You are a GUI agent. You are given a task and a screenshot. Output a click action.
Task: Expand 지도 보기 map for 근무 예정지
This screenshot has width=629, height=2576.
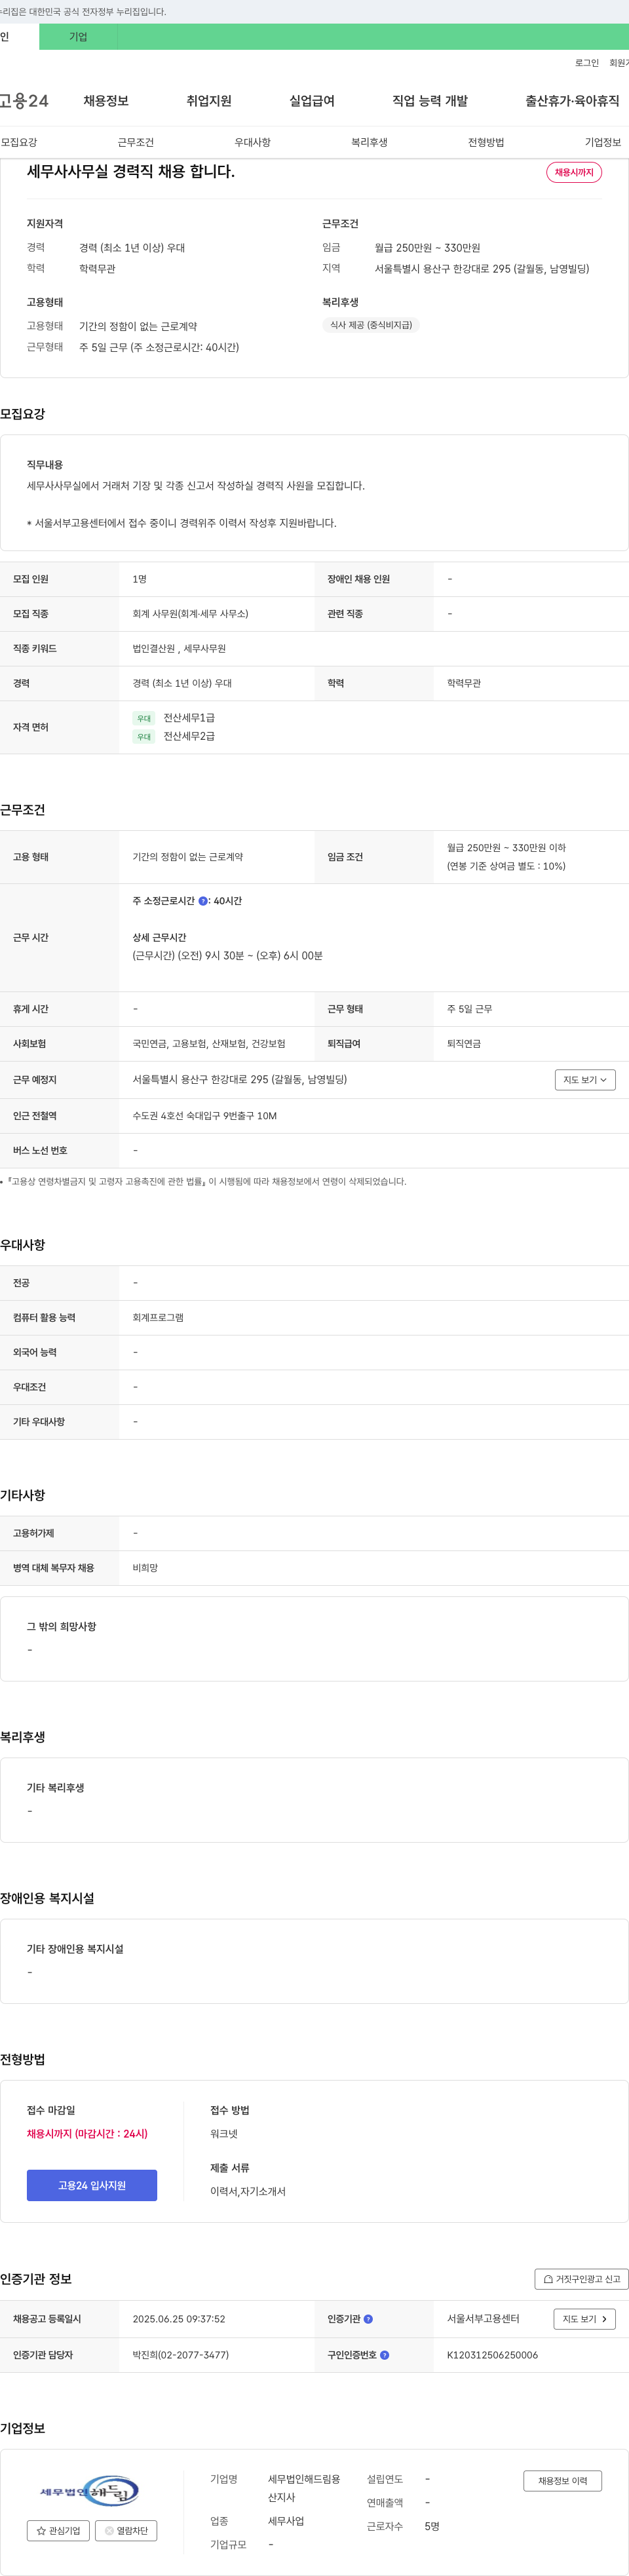pyautogui.click(x=585, y=1080)
